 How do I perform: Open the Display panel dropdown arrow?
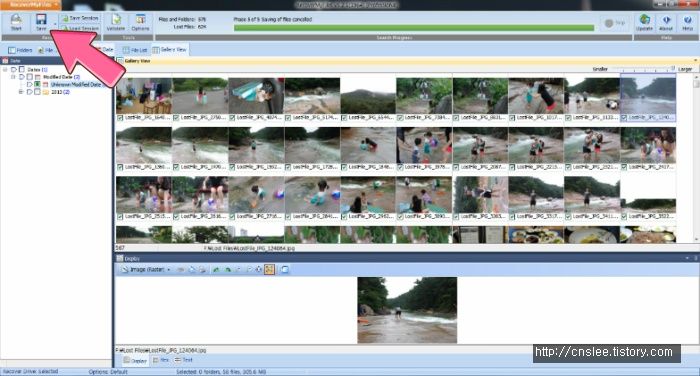coord(688,259)
